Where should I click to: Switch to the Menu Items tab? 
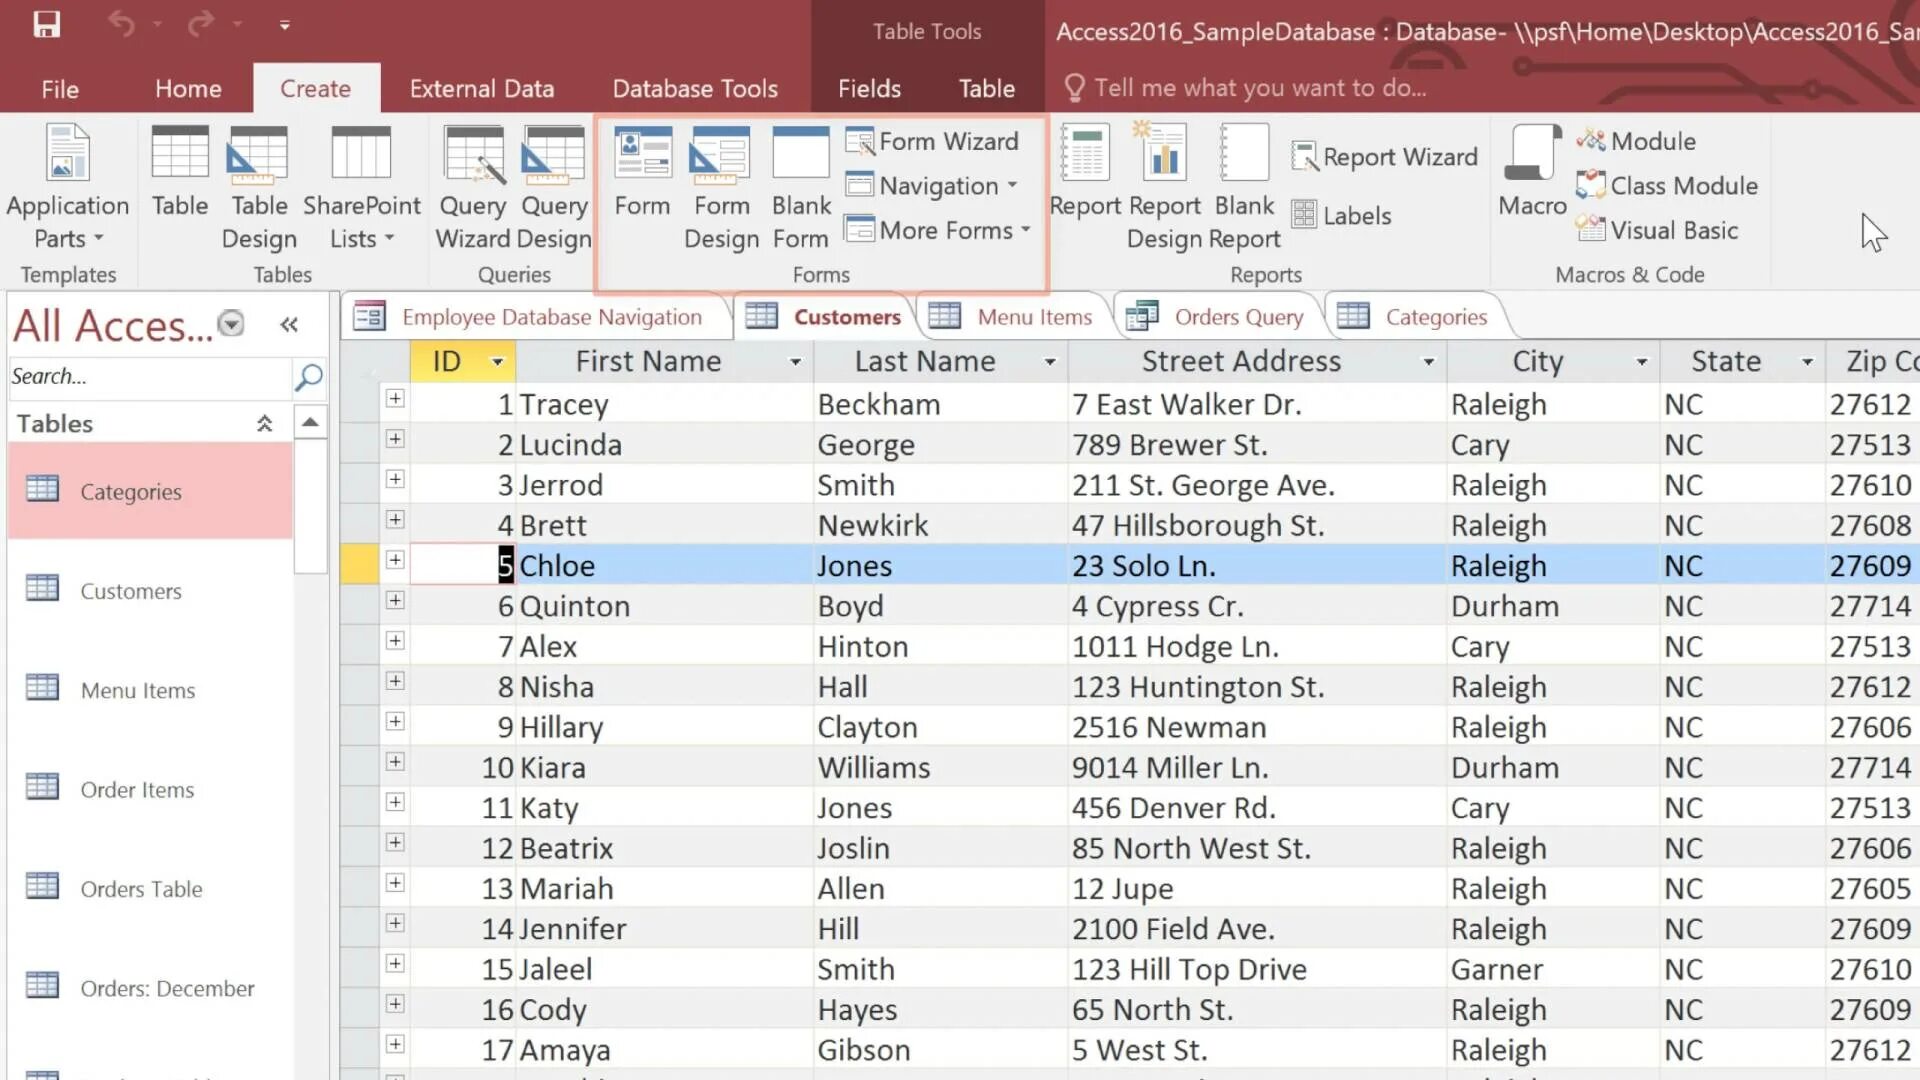click(1034, 316)
